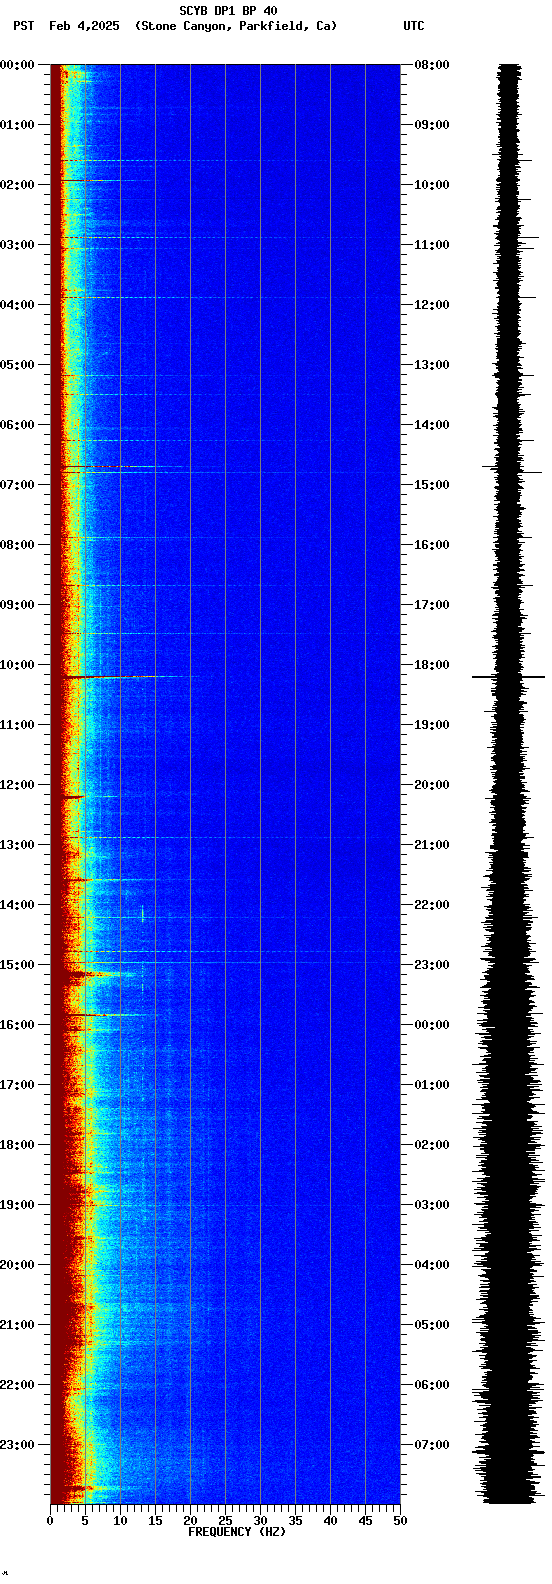Click the frequency axis tick label '50'
552x1584 pixels.
(400, 1521)
